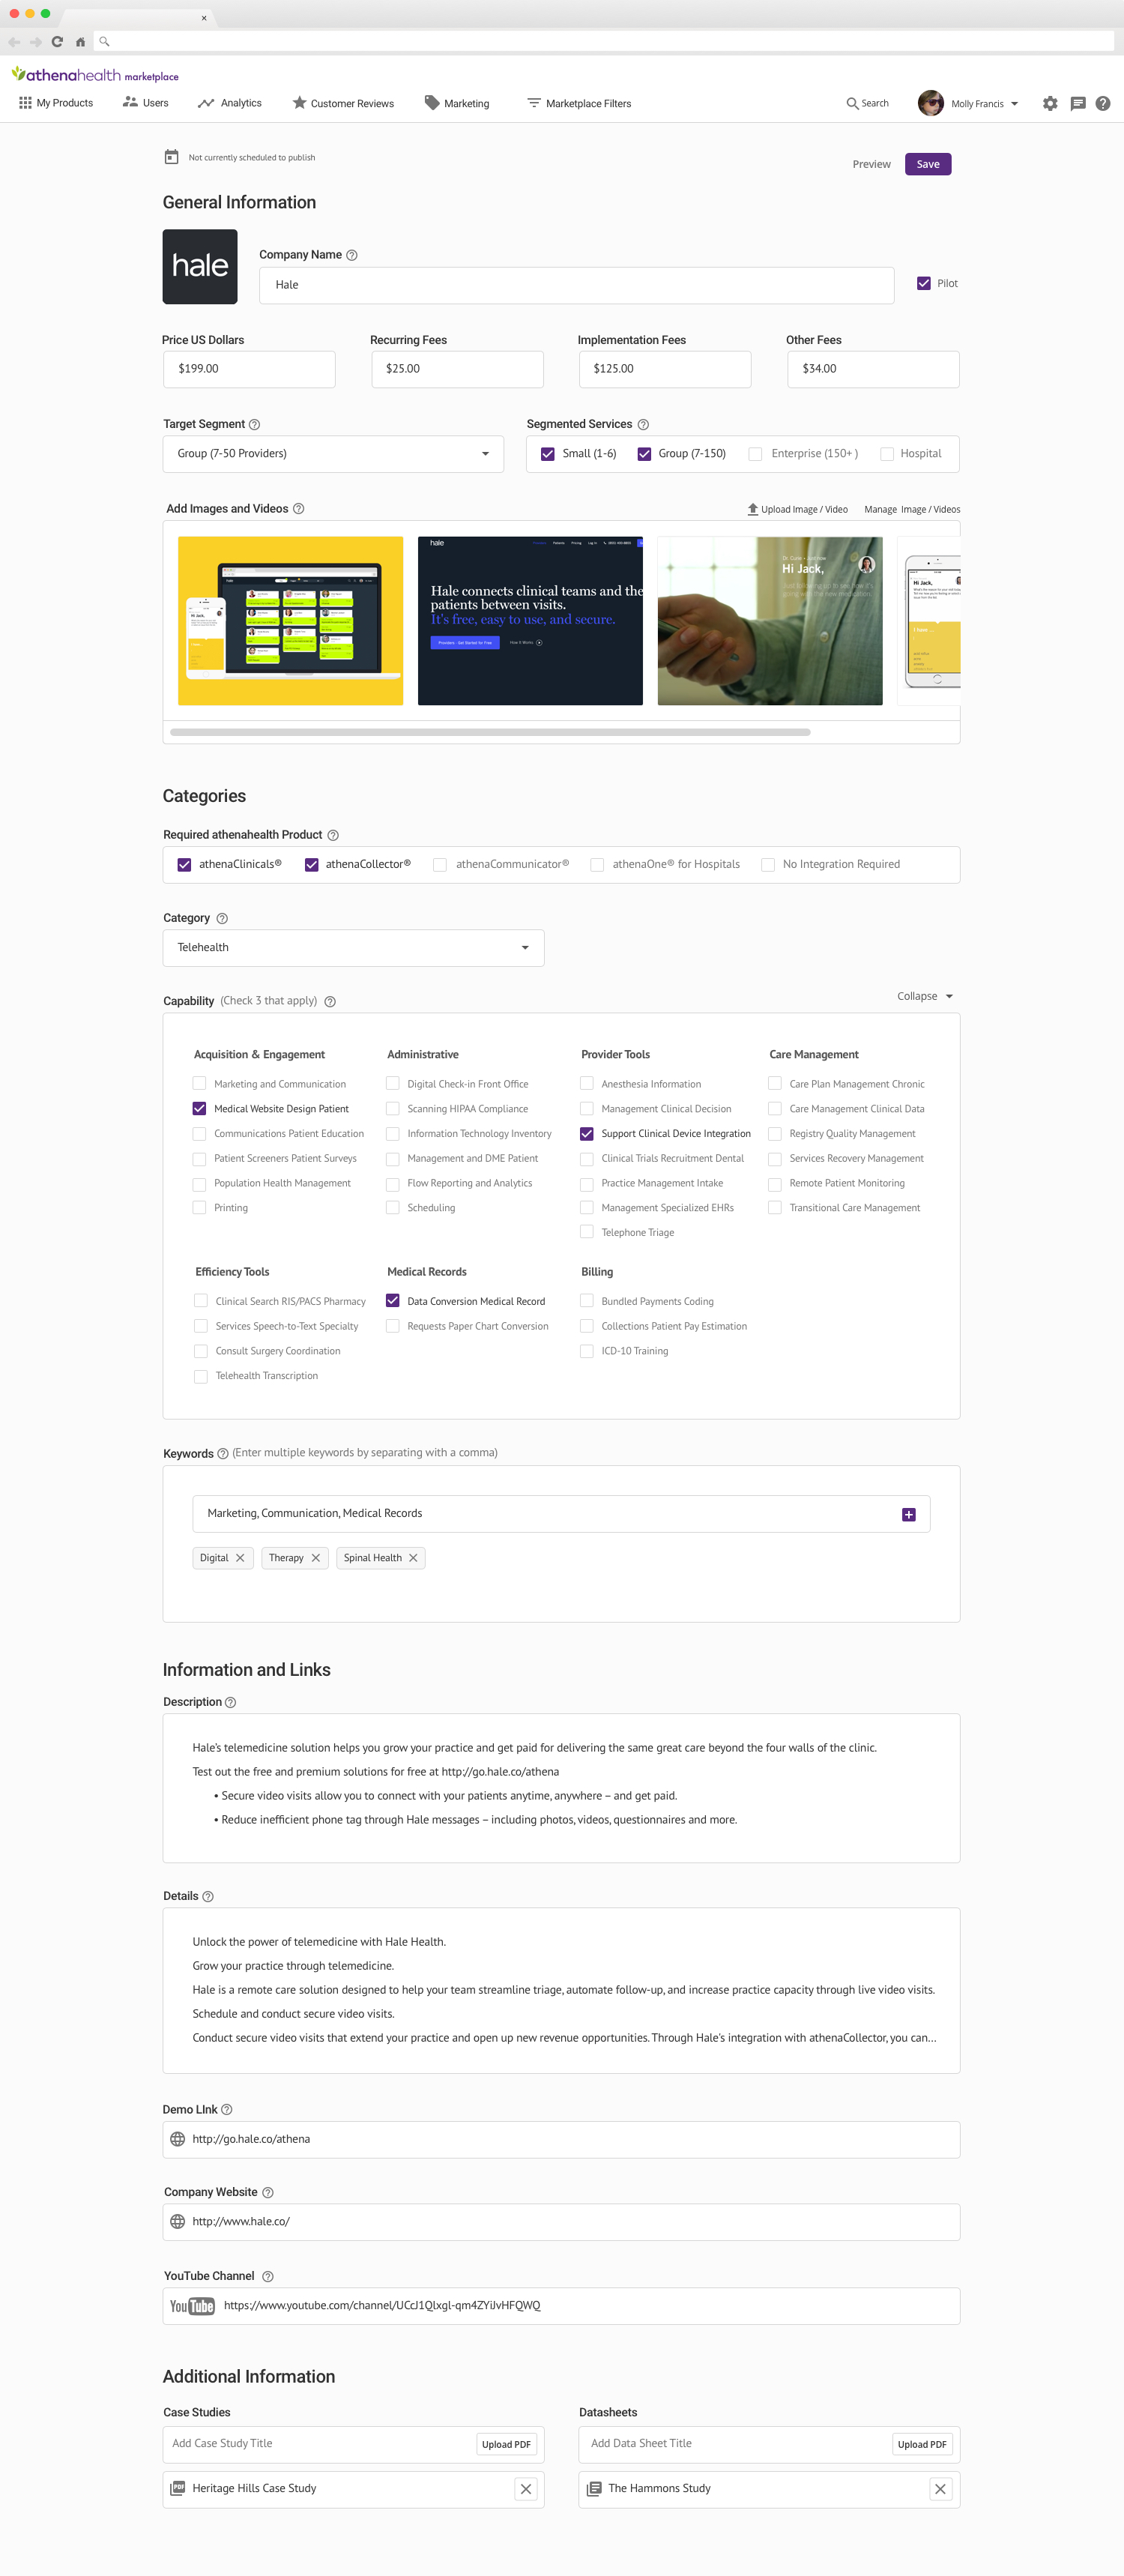This screenshot has width=1124, height=2576.
Task: Remove the Therapy keyword tag
Action: click(x=316, y=1558)
